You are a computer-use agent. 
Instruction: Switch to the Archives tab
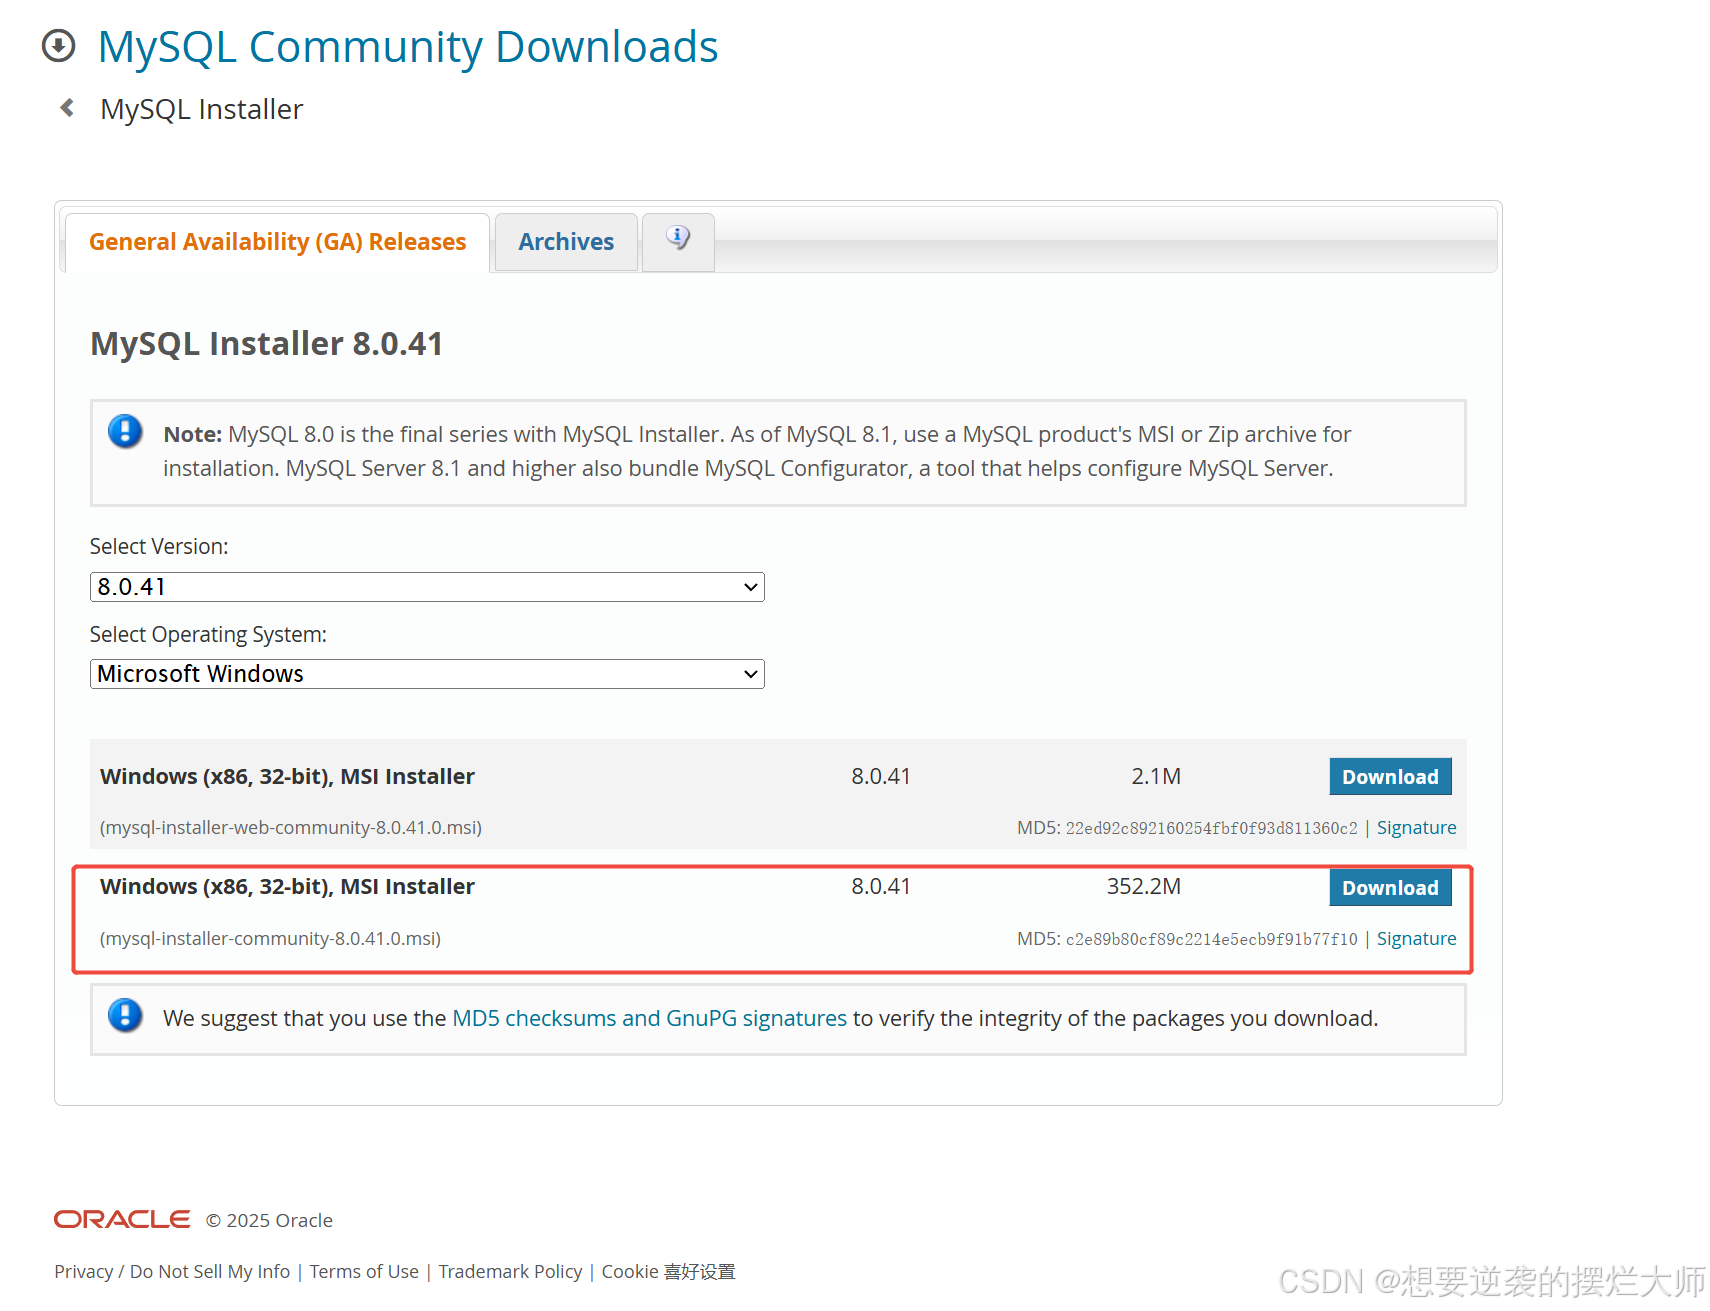coord(566,242)
